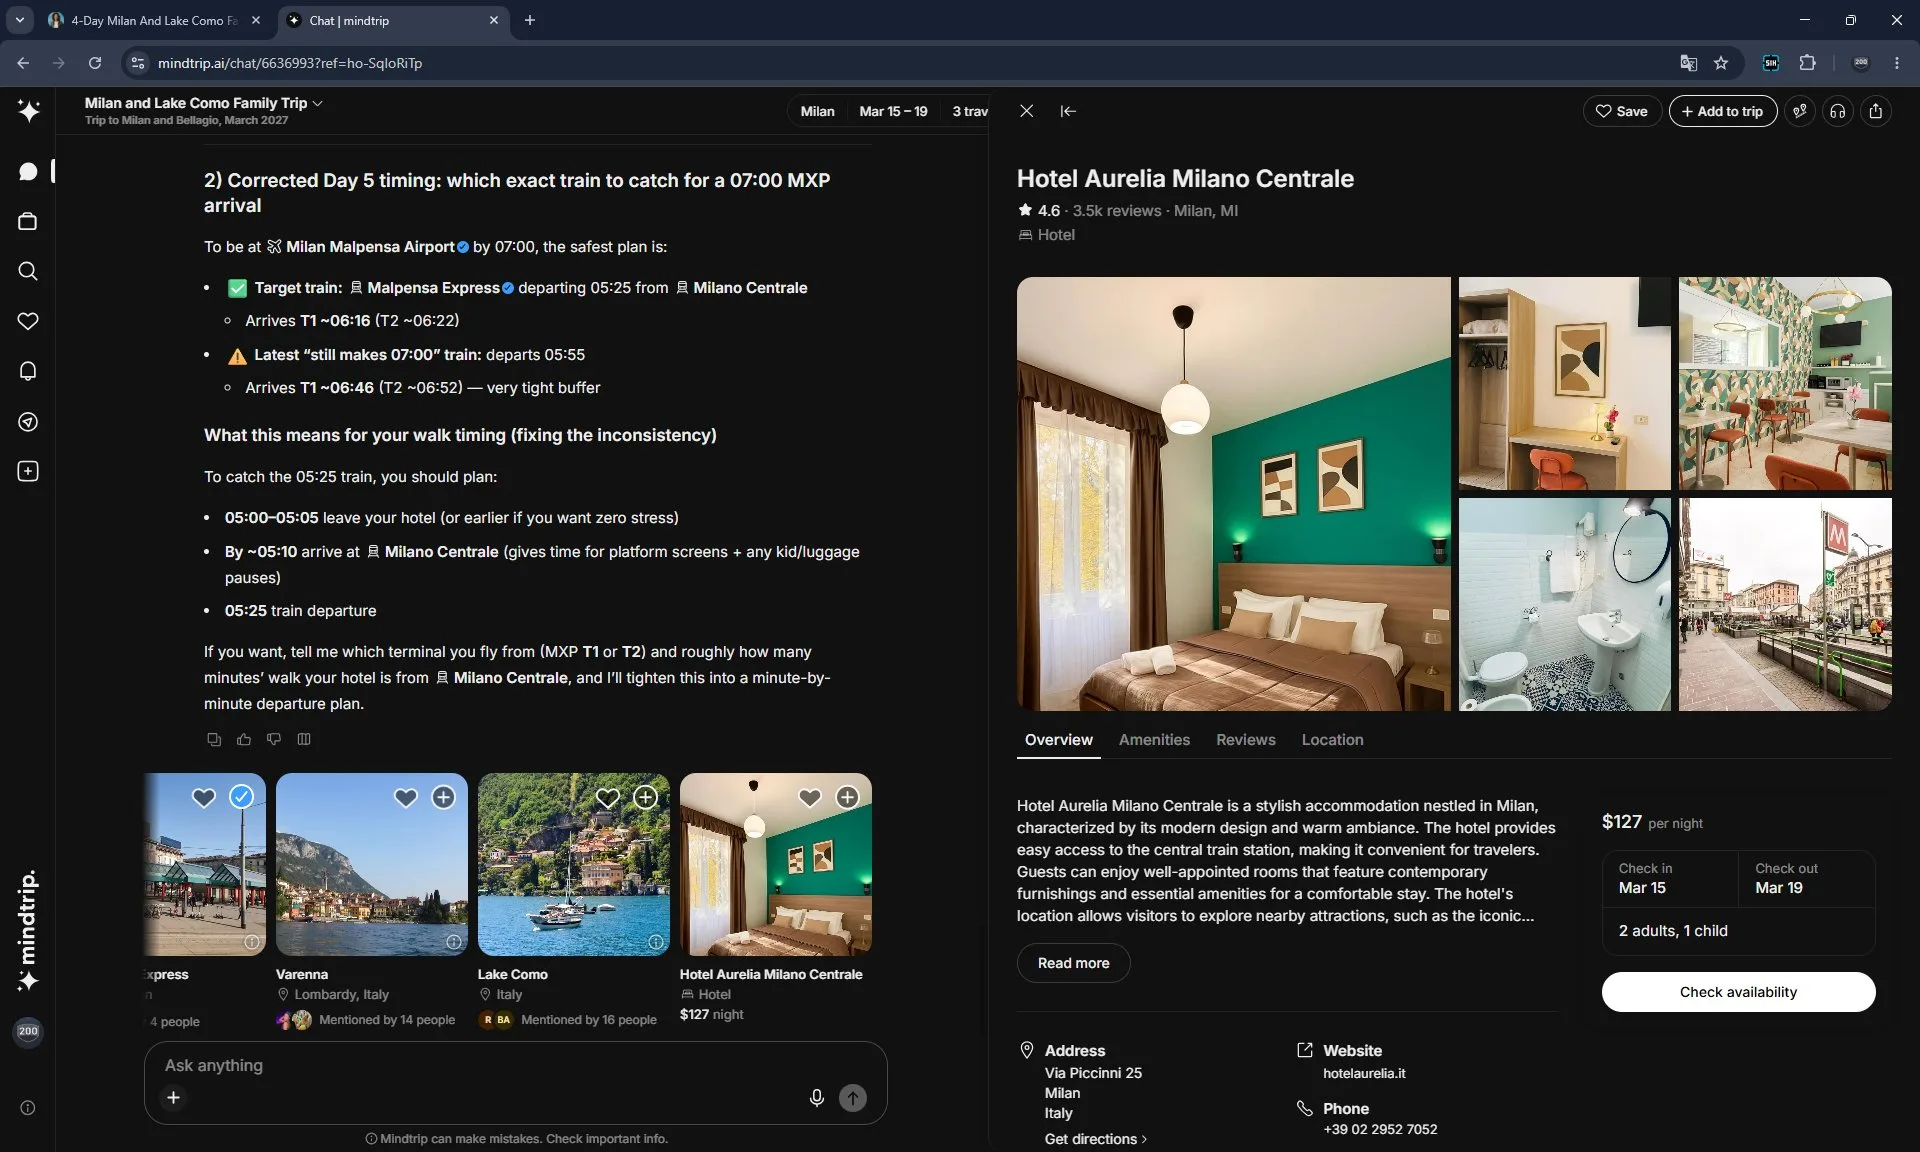The height and width of the screenshot is (1152, 1920).
Task: Click Check availability button
Action: (1738, 992)
